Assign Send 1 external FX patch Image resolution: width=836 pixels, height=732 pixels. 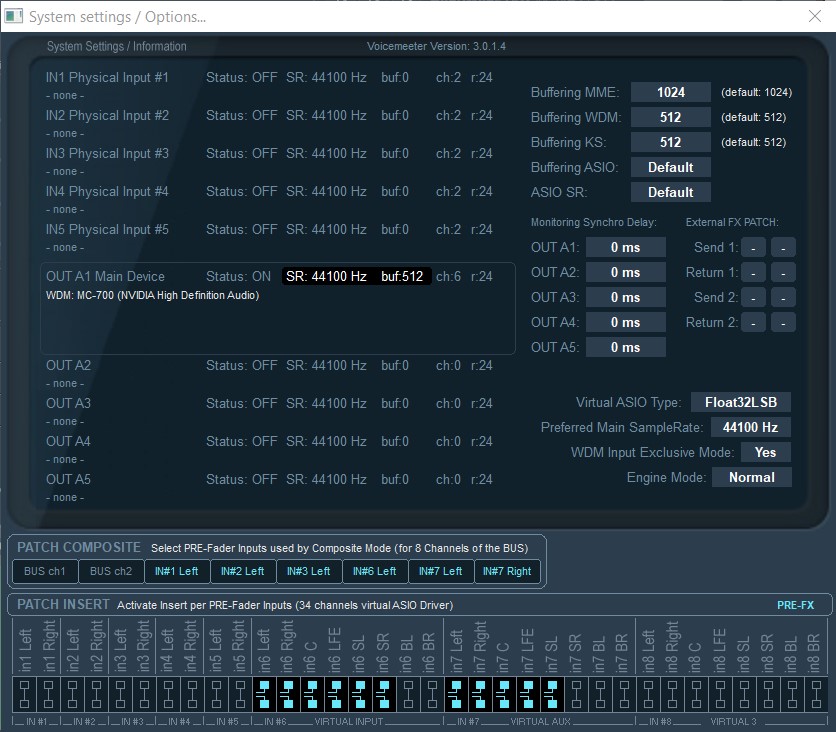coord(753,246)
